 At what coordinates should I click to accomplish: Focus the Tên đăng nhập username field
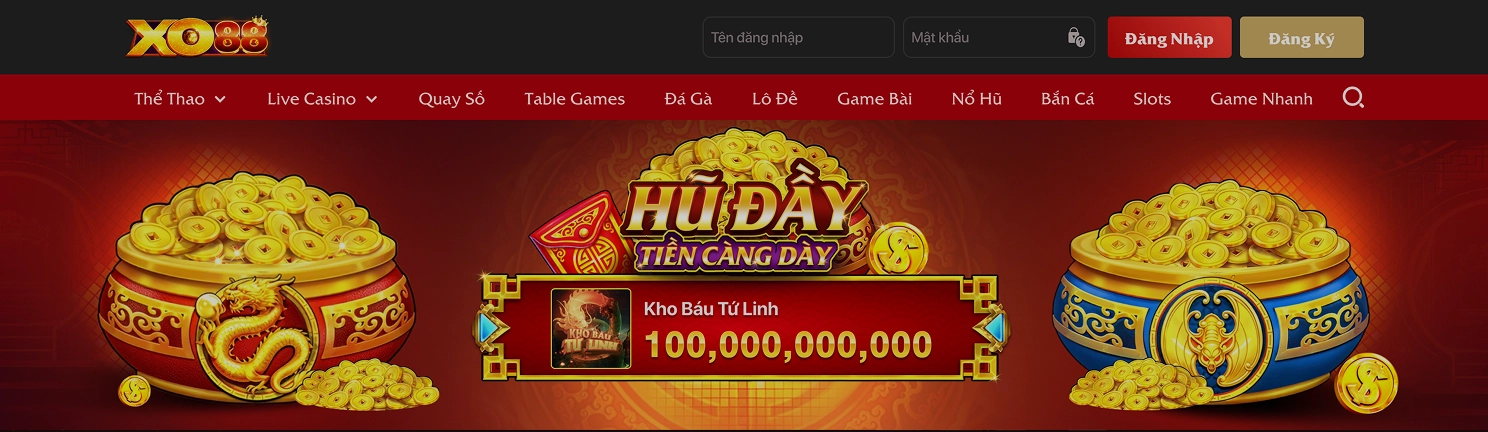[x=798, y=37]
